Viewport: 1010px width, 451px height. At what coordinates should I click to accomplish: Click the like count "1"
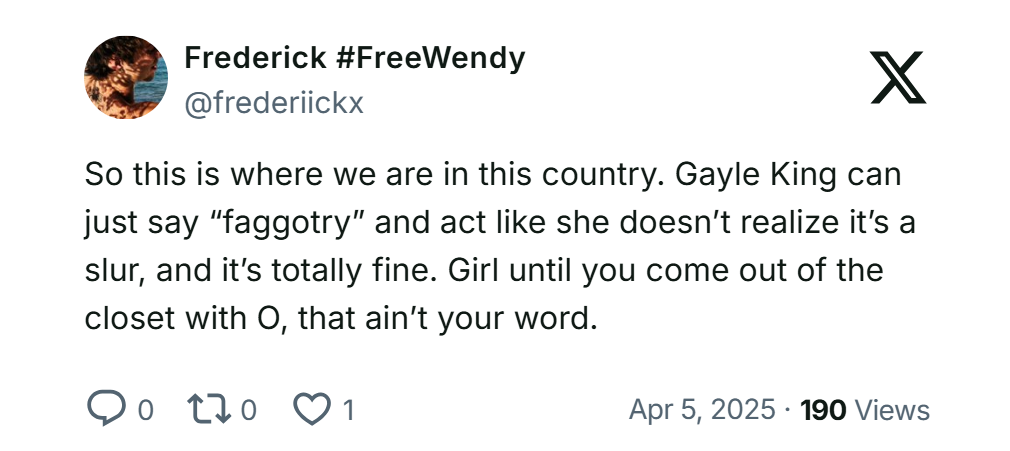(349, 409)
